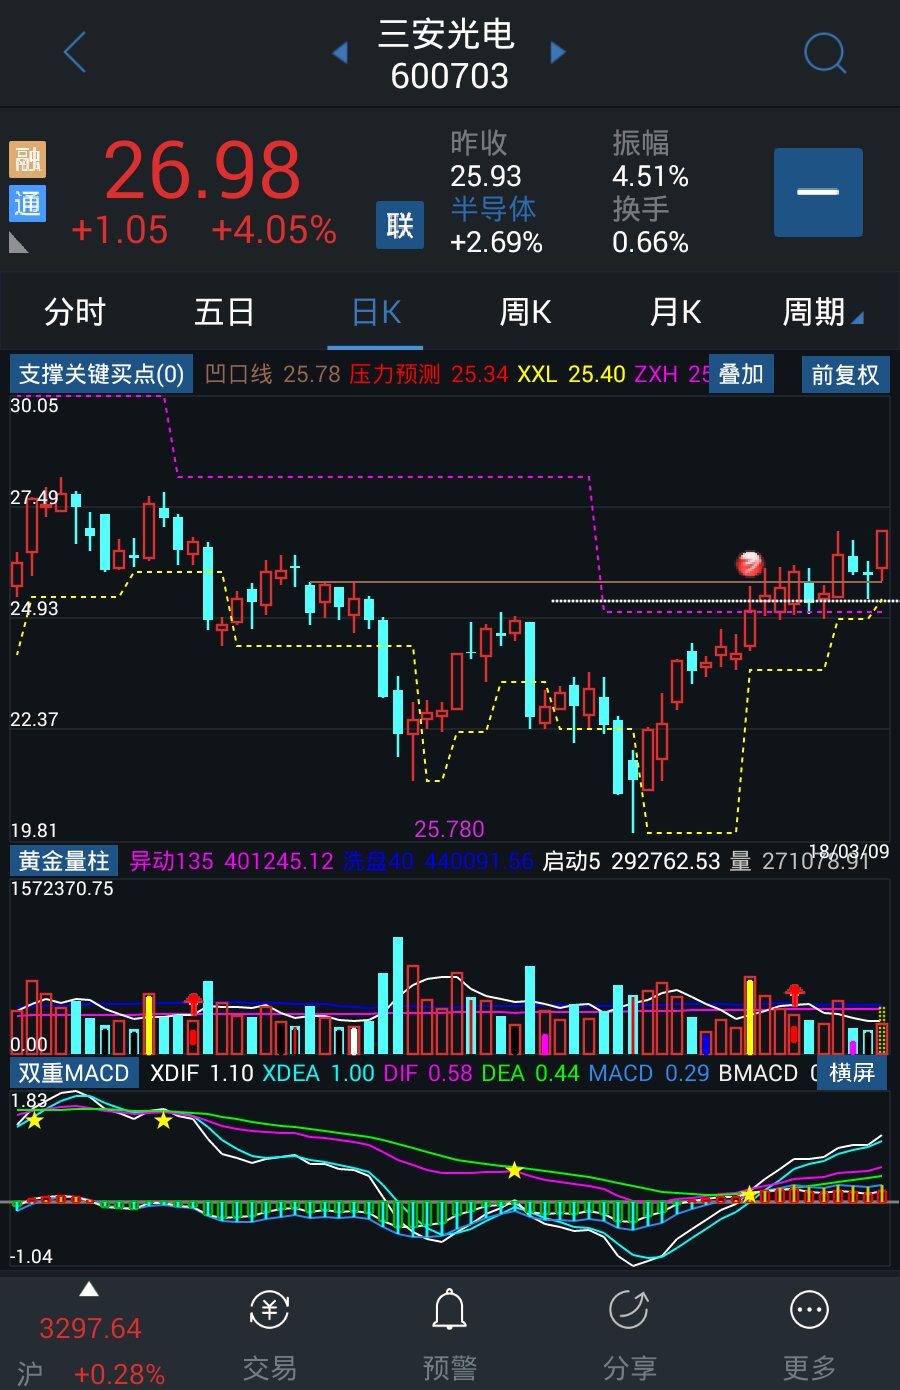Tap the 26.98 current price
The width and height of the screenshot is (900, 1390).
click(202, 170)
